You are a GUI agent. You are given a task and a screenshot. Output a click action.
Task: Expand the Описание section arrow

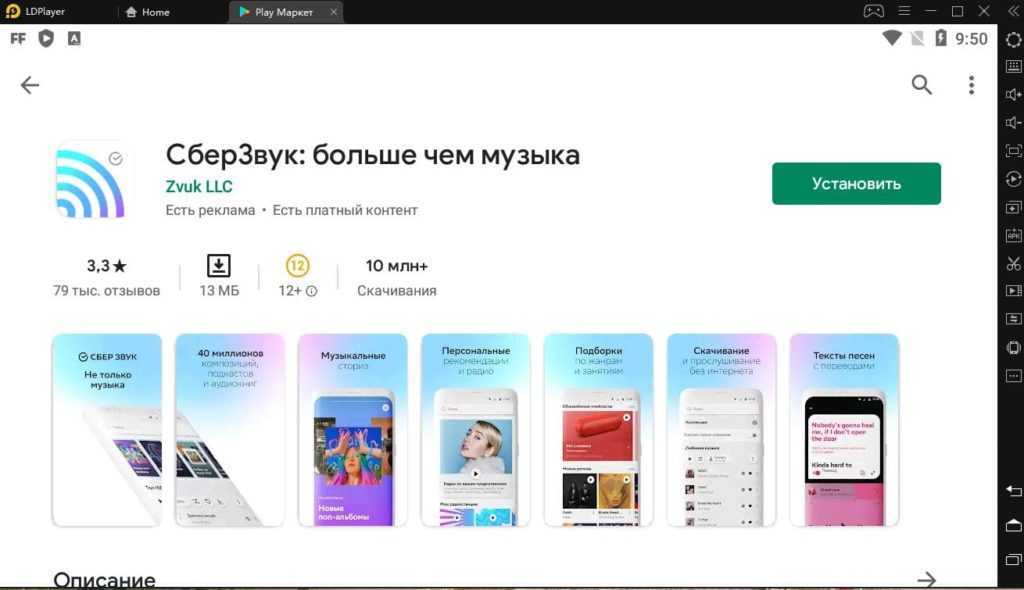[927, 579]
